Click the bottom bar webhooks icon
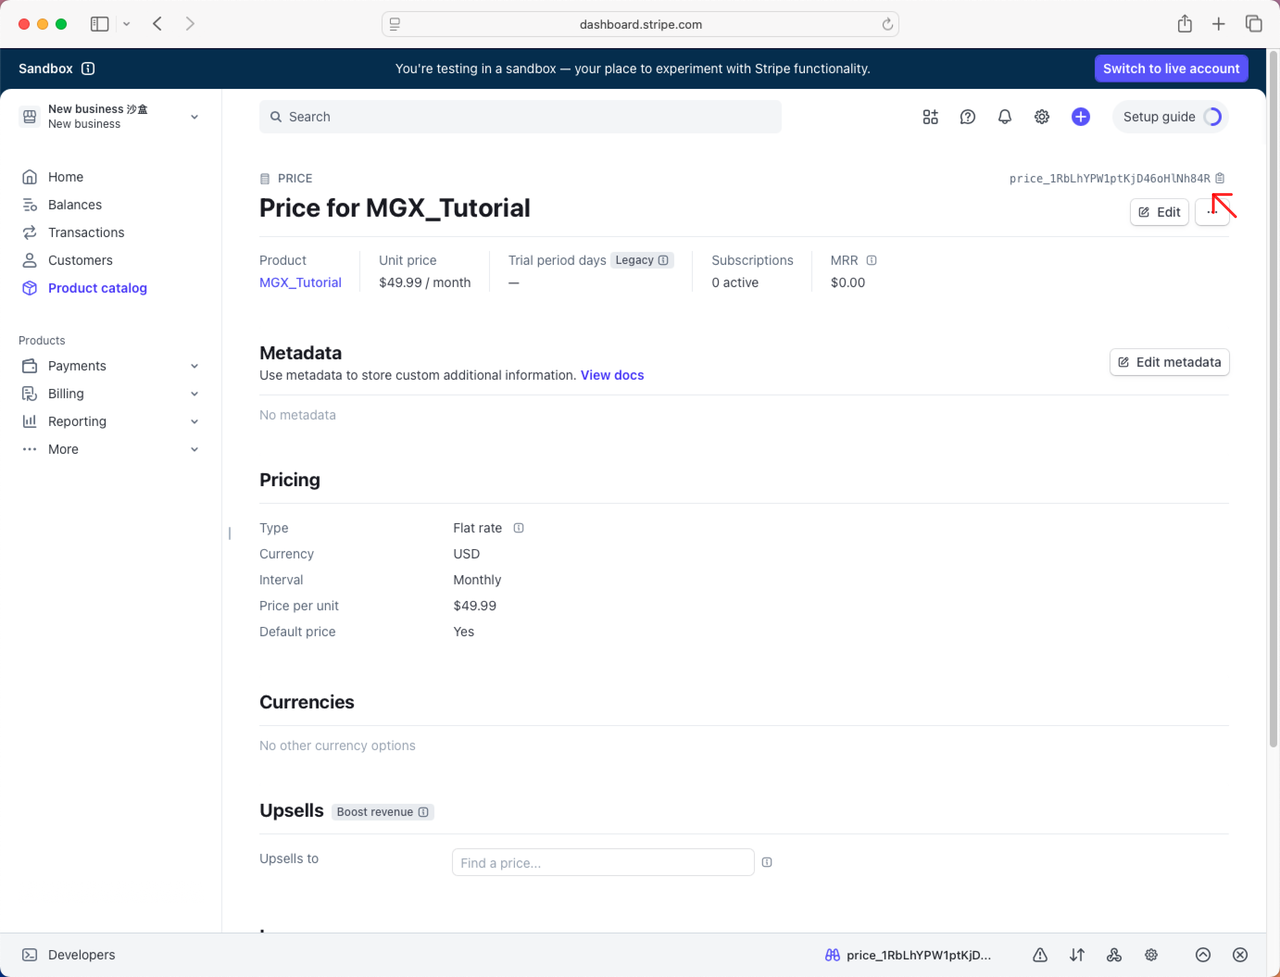Image resolution: width=1280 pixels, height=977 pixels. tap(1114, 955)
